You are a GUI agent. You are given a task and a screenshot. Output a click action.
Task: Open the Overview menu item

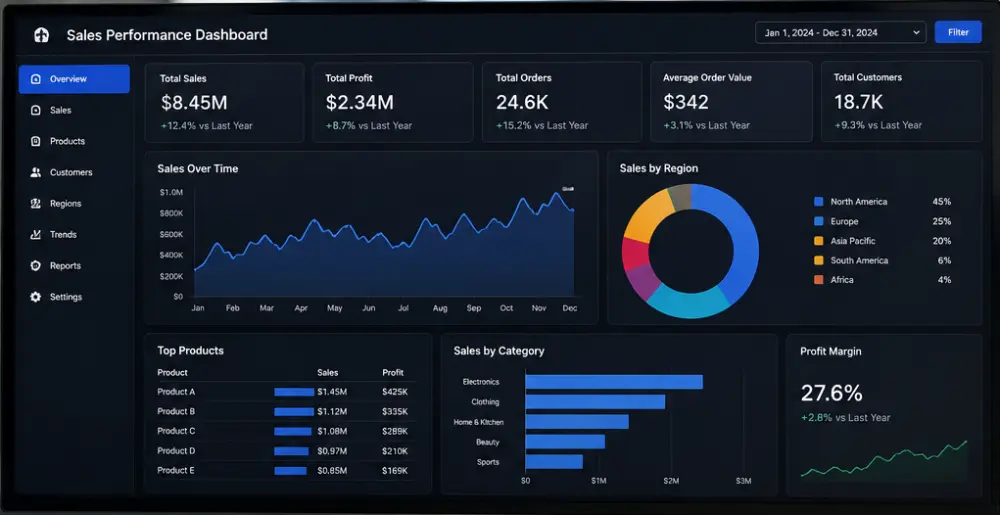coord(74,79)
